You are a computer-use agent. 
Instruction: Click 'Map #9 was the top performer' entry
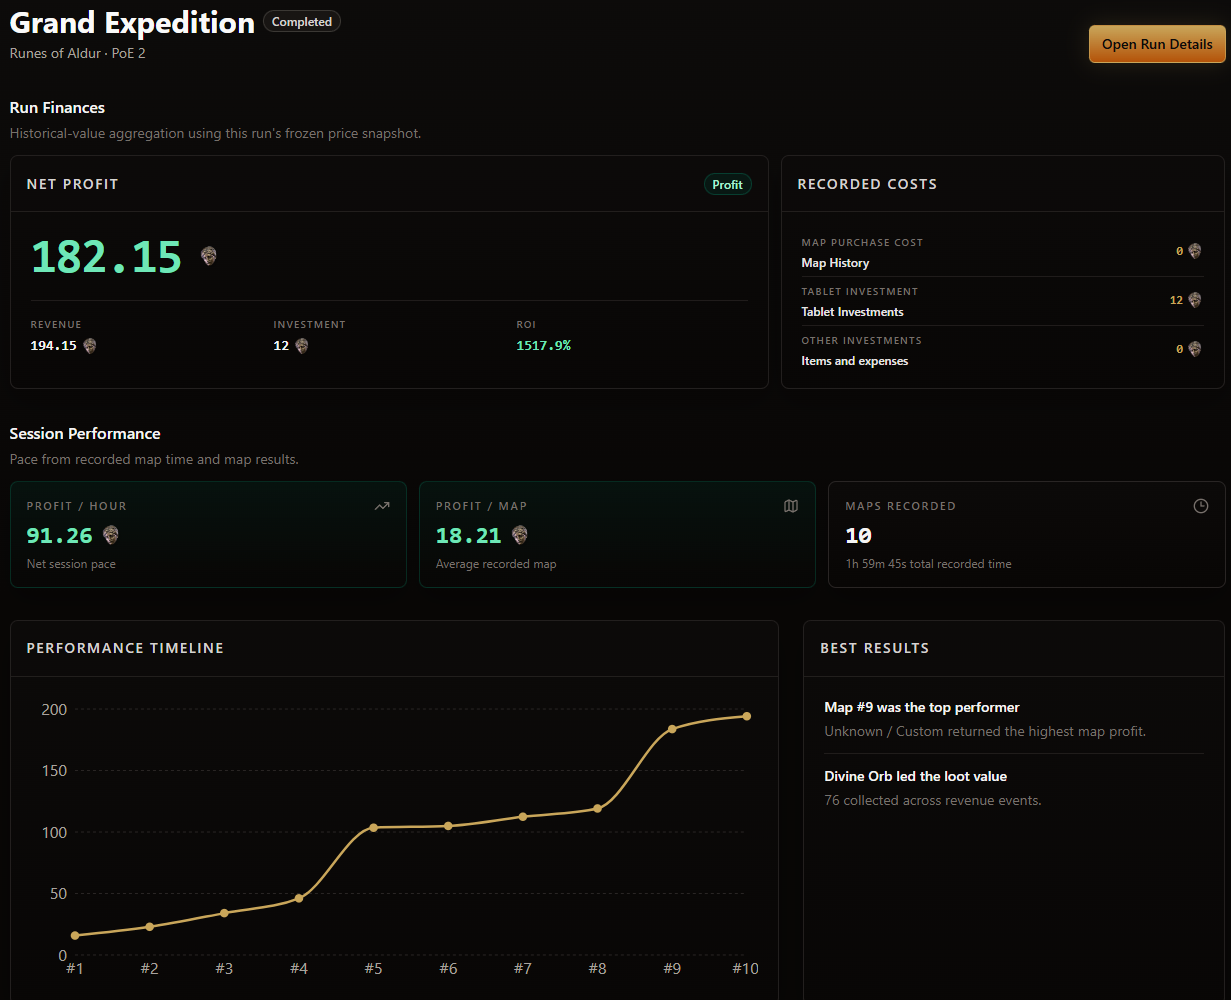click(1014, 719)
